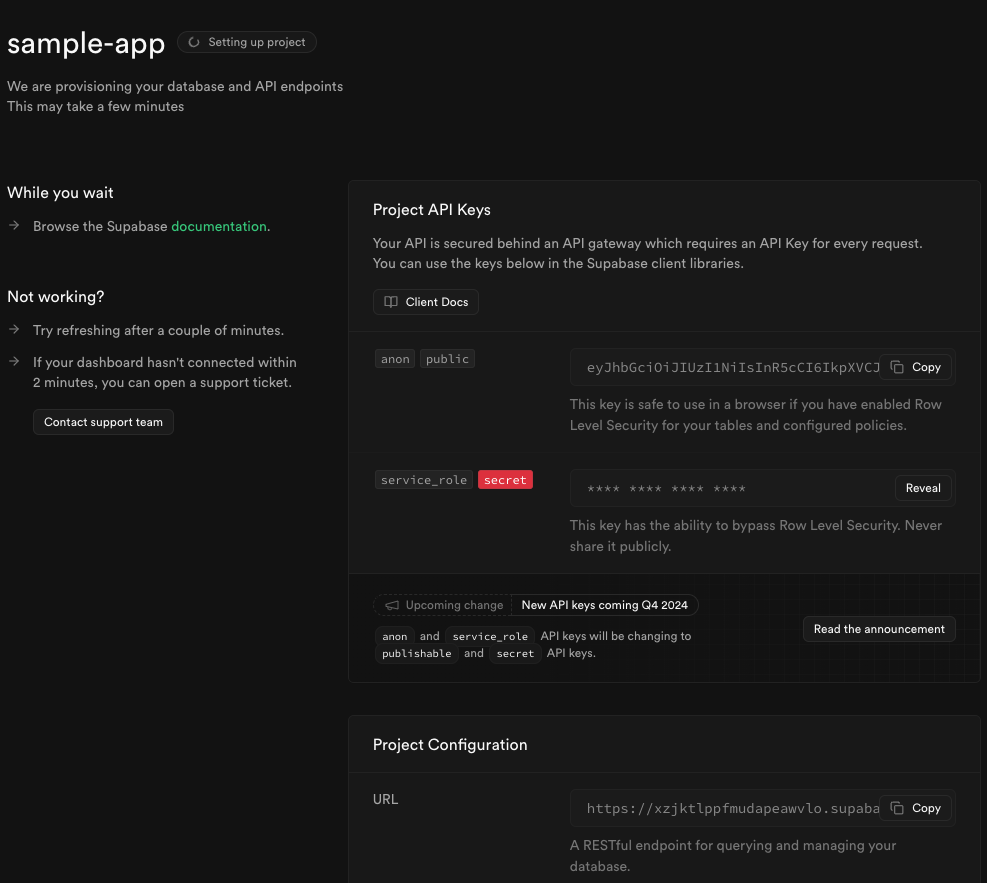Click New API keys coming Q4 2024 label
The image size is (987, 883).
click(x=604, y=605)
